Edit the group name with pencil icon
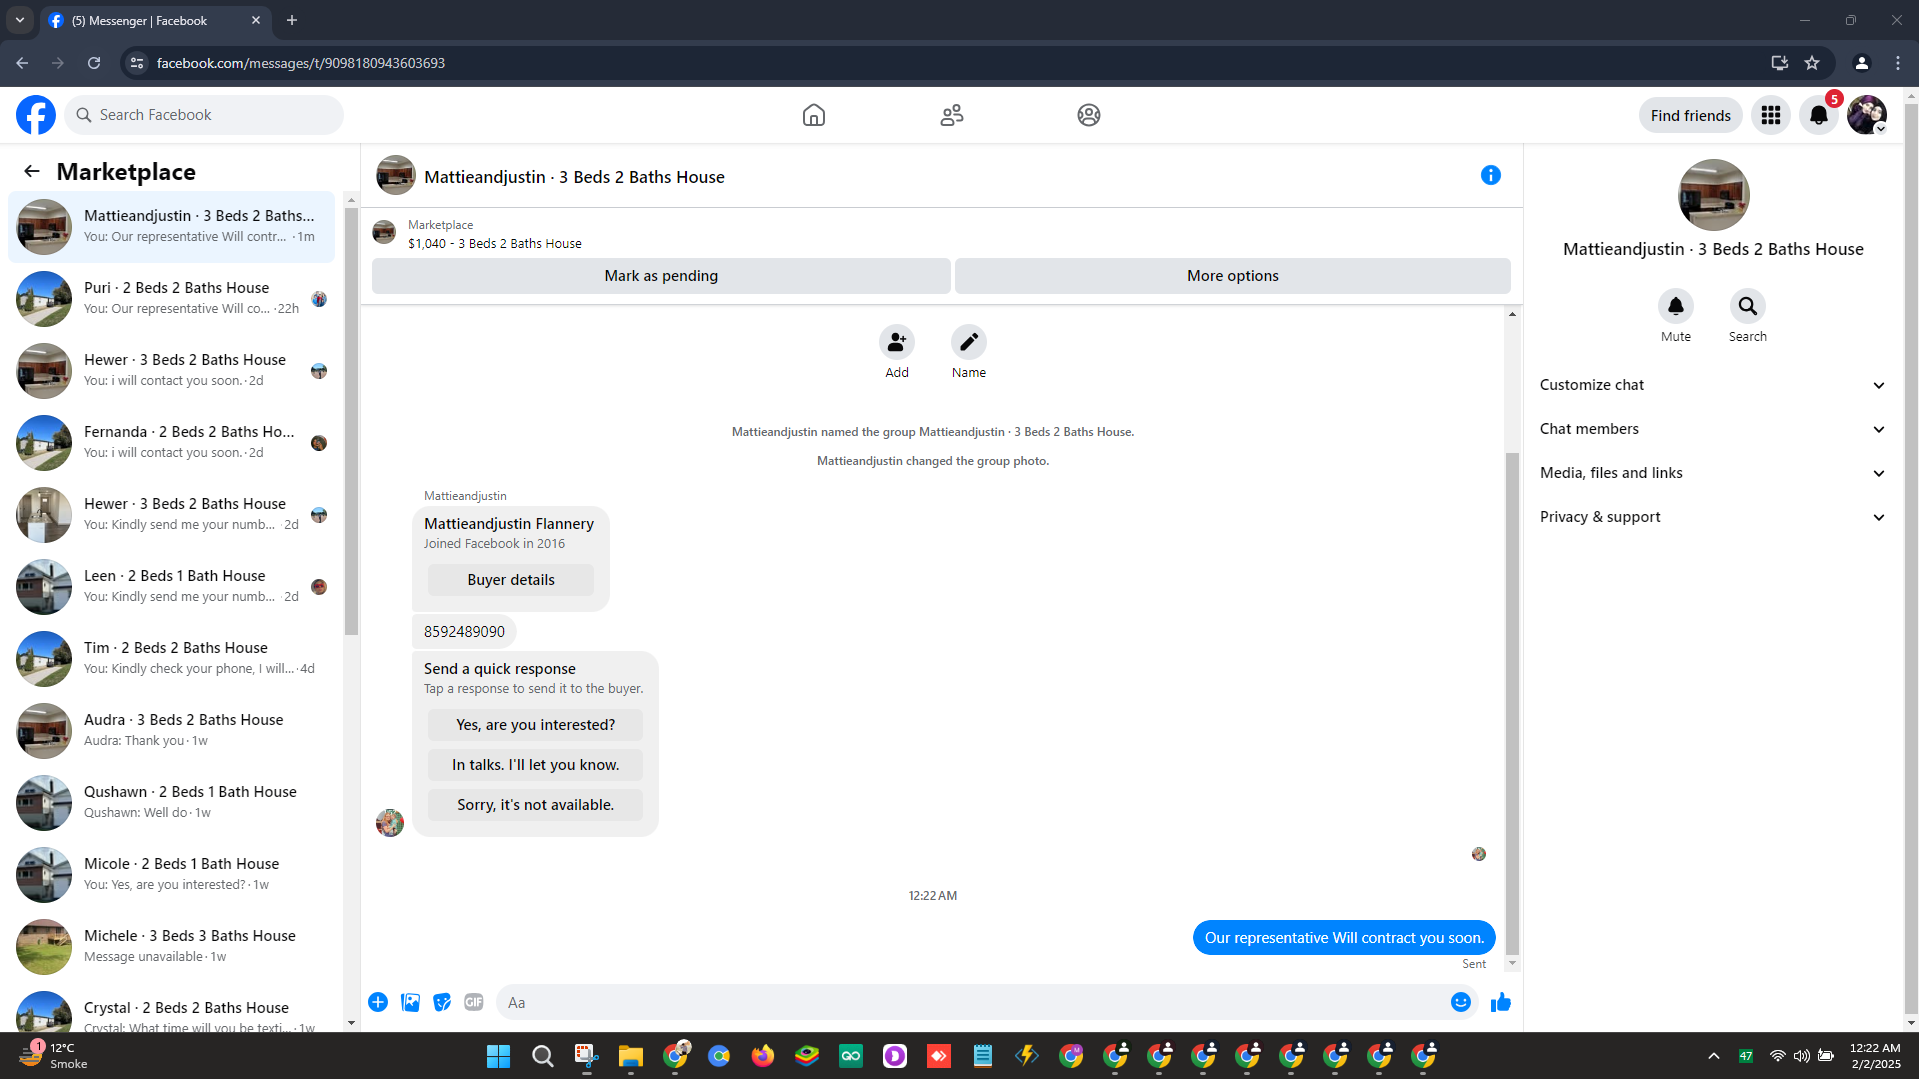 969,342
